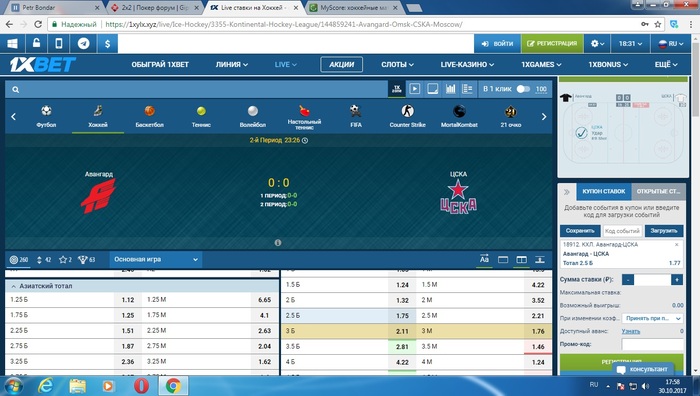Open the Telegram channel icon
700x396 pixels.
click(83, 44)
